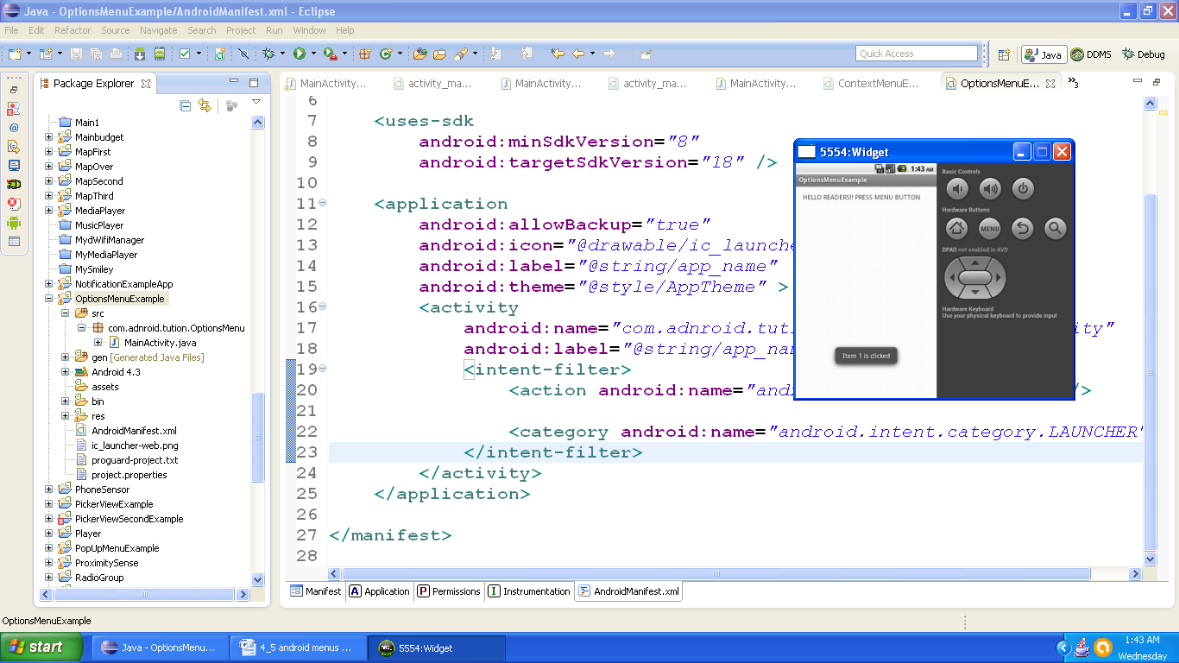Open the File menu
Image resolution: width=1179 pixels, height=663 pixels.
[11, 30]
